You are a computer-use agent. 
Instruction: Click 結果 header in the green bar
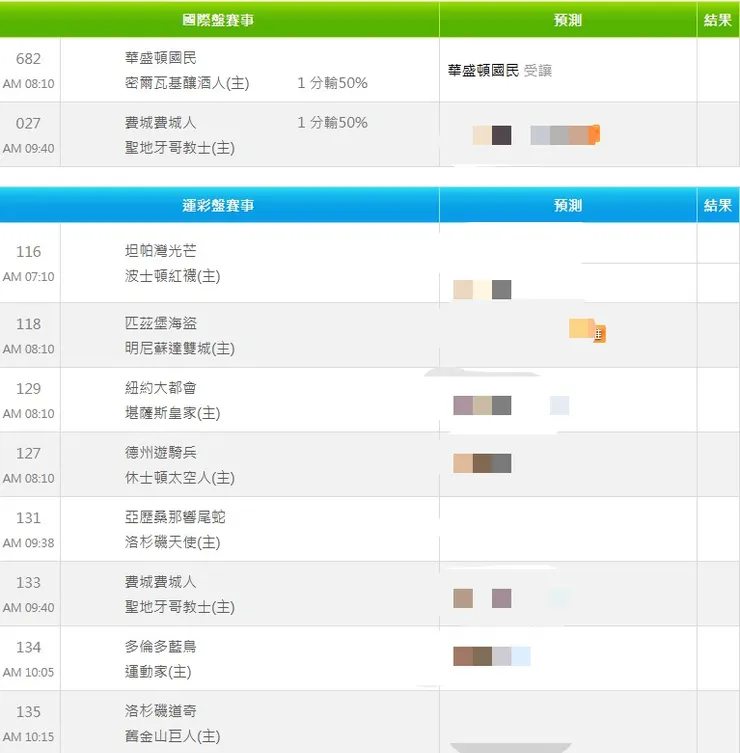click(x=717, y=20)
